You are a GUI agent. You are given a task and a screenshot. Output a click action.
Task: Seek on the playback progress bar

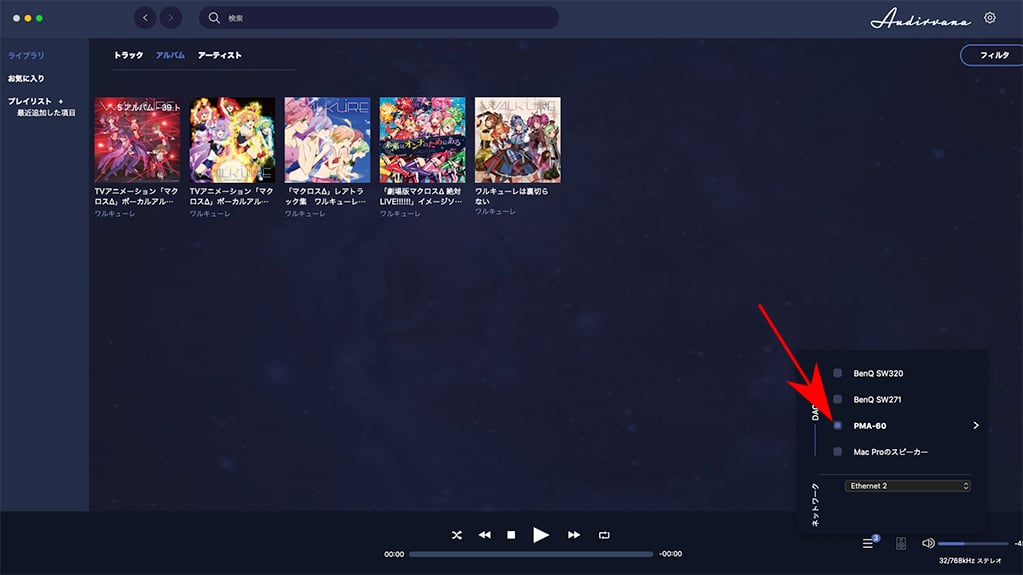point(531,554)
